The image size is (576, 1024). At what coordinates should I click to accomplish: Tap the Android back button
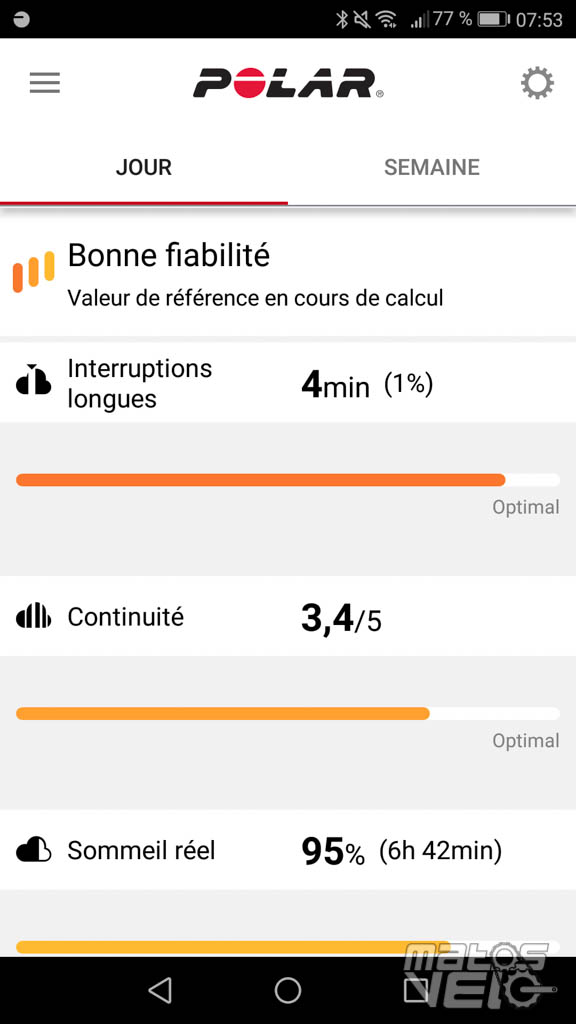tap(160, 990)
